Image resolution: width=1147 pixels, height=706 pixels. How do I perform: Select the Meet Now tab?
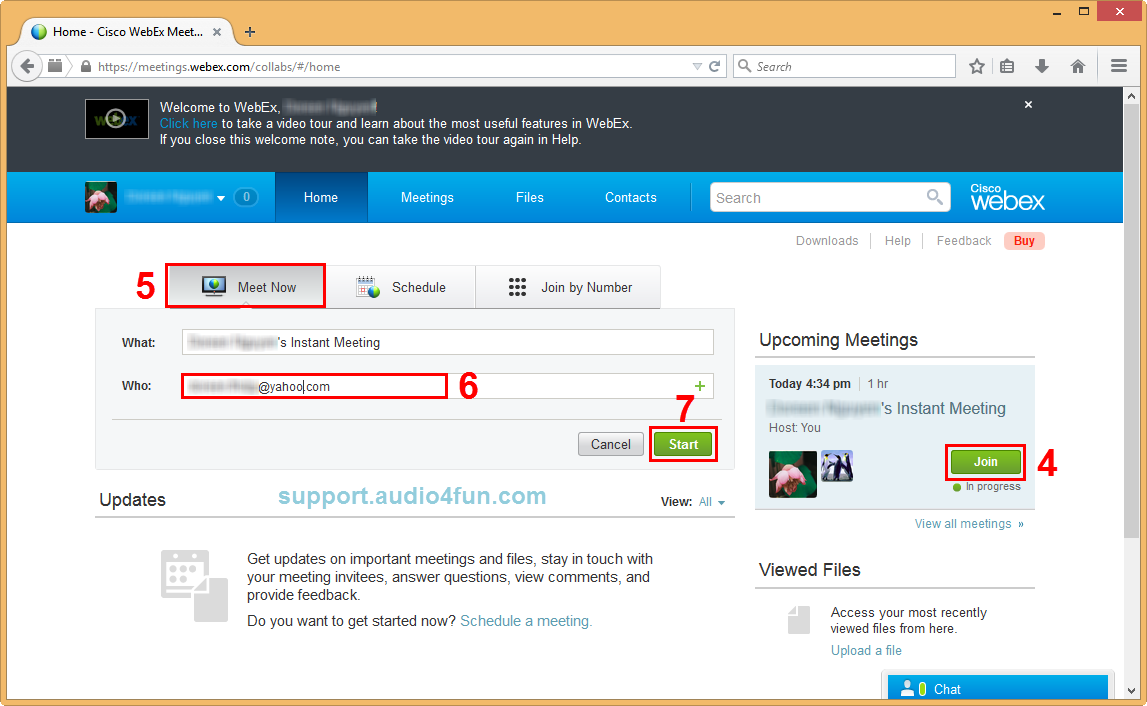[246, 286]
